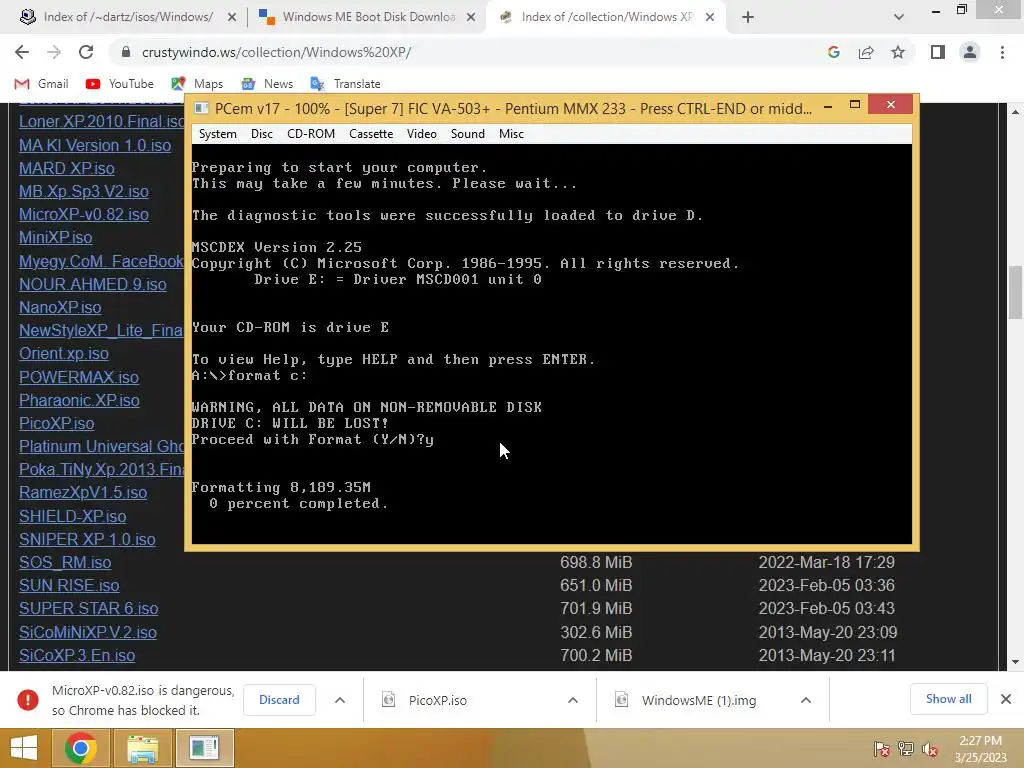Screen dimensions: 1024x768
Task: Open the Chrome profile avatar
Action: (x=970, y=52)
